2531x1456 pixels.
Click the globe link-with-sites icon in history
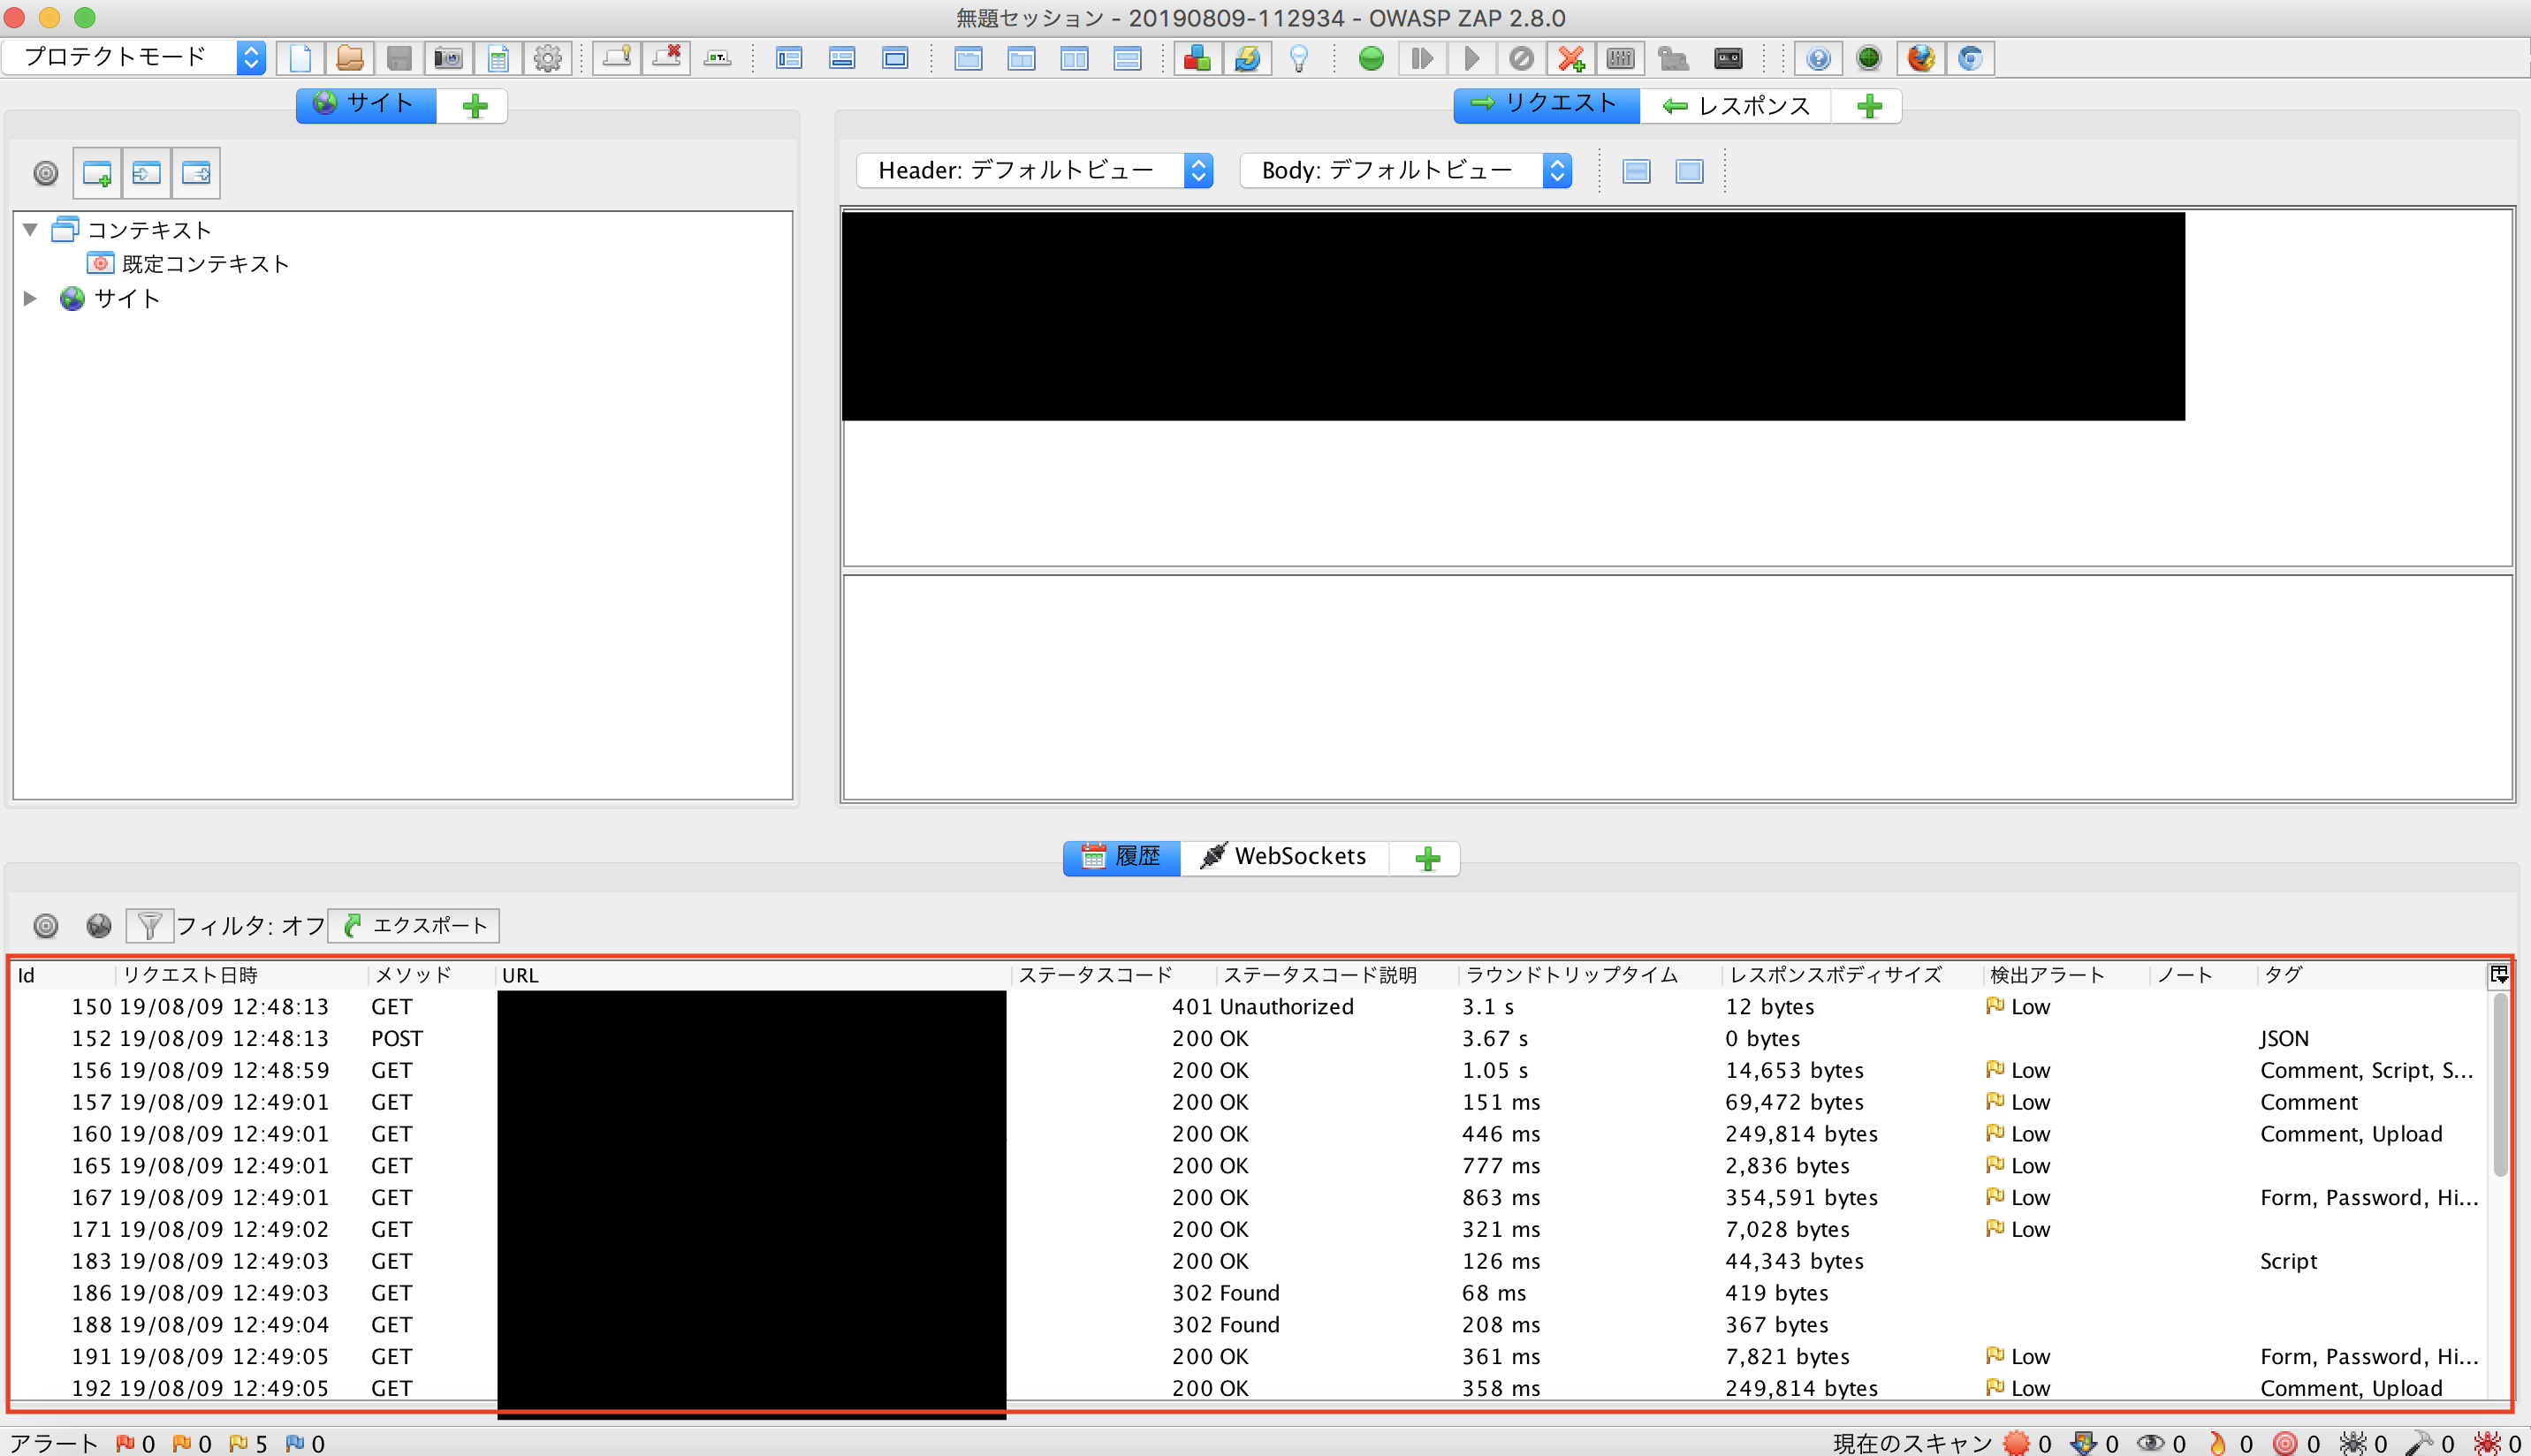(x=99, y=926)
